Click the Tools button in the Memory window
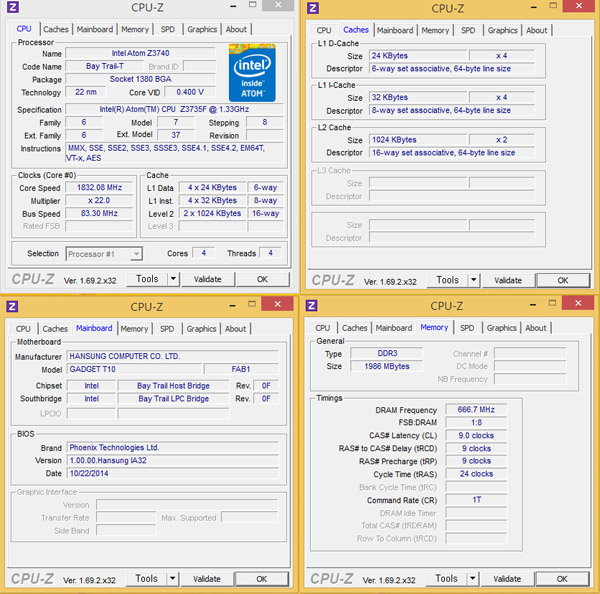The image size is (600, 594). 447,578
